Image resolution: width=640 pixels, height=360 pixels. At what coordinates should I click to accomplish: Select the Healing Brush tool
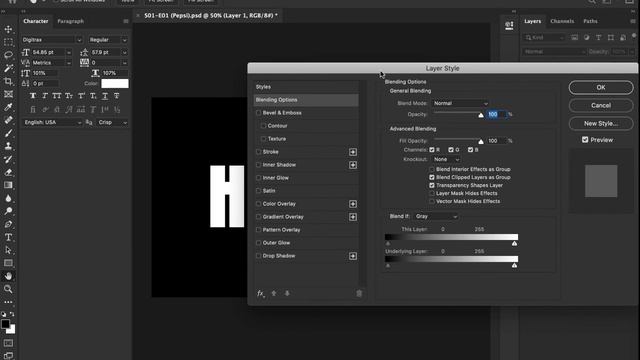[8, 120]
